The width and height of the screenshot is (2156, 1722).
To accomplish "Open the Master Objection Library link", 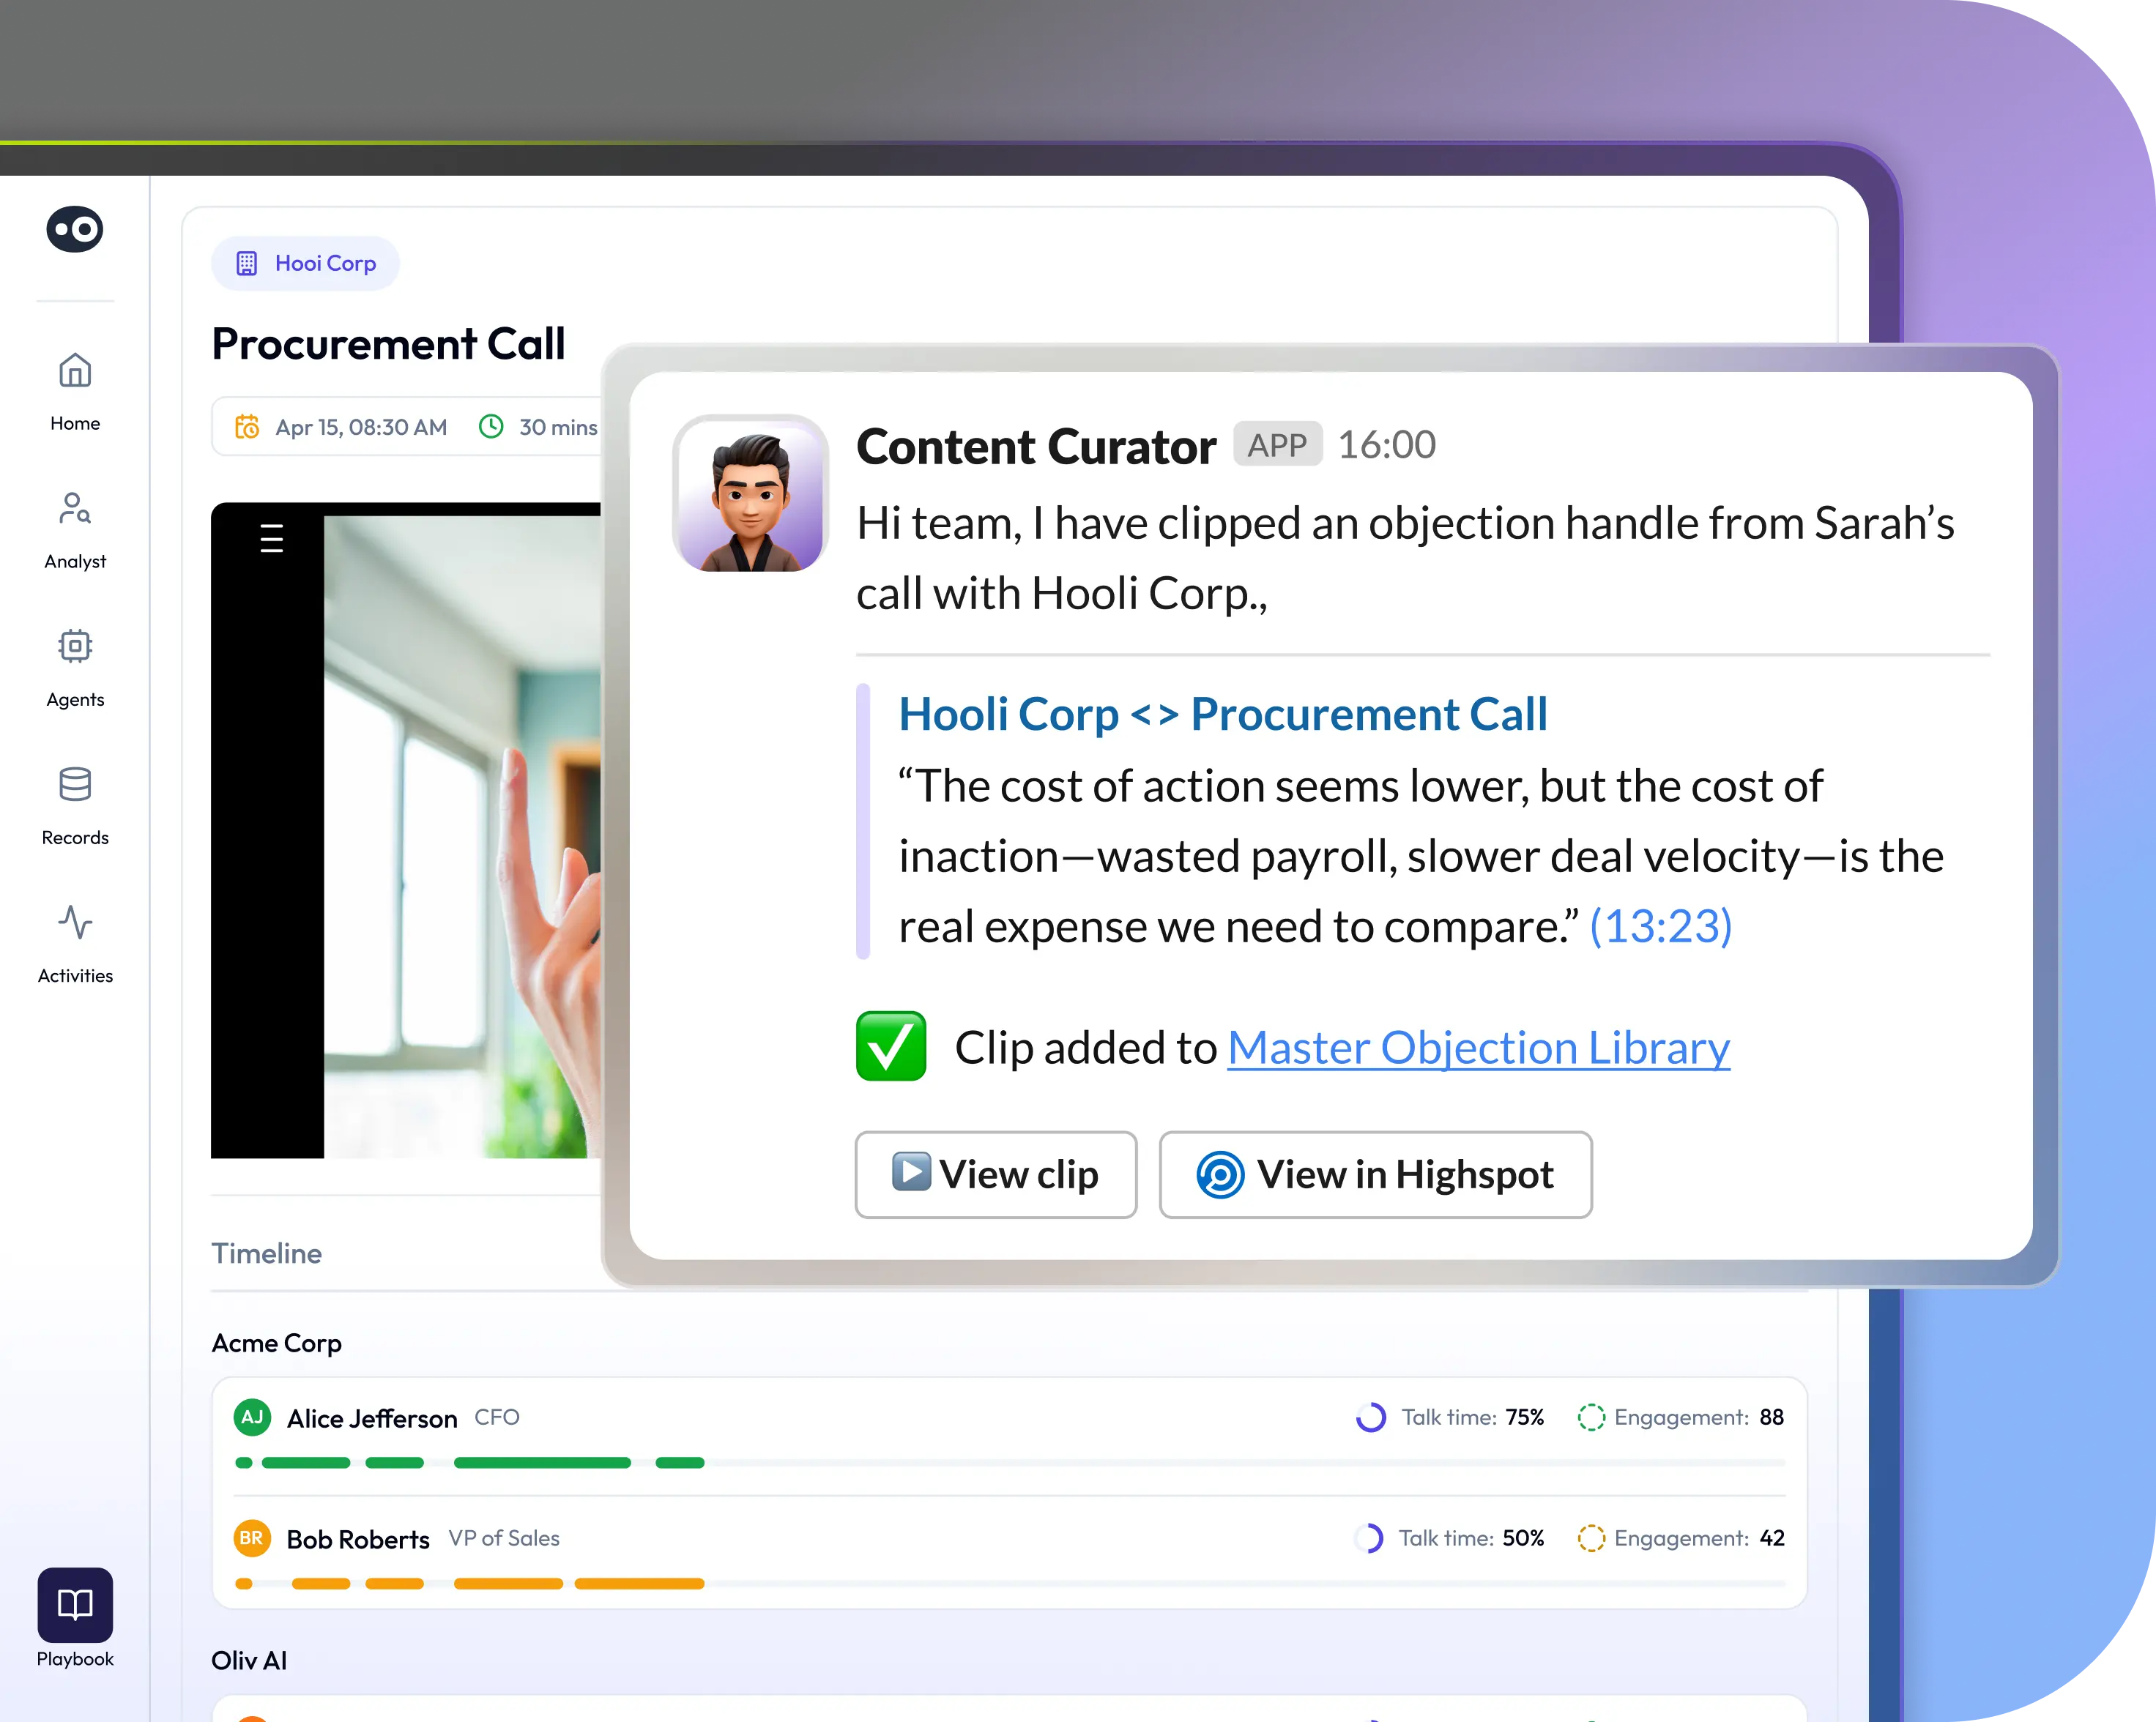I will coord(1478,1048).
